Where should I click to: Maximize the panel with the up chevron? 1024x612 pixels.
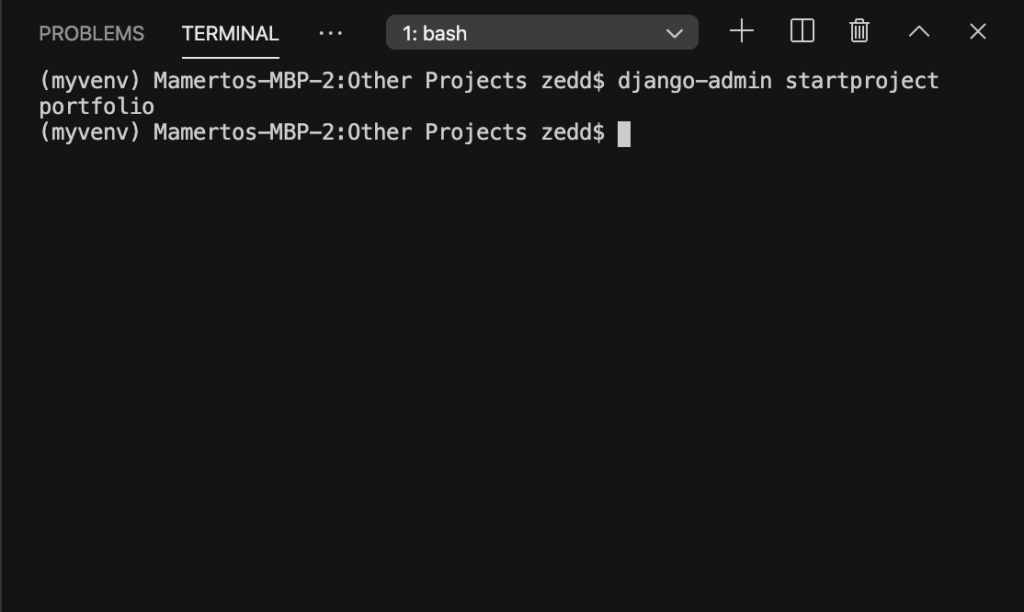point(919,31)
